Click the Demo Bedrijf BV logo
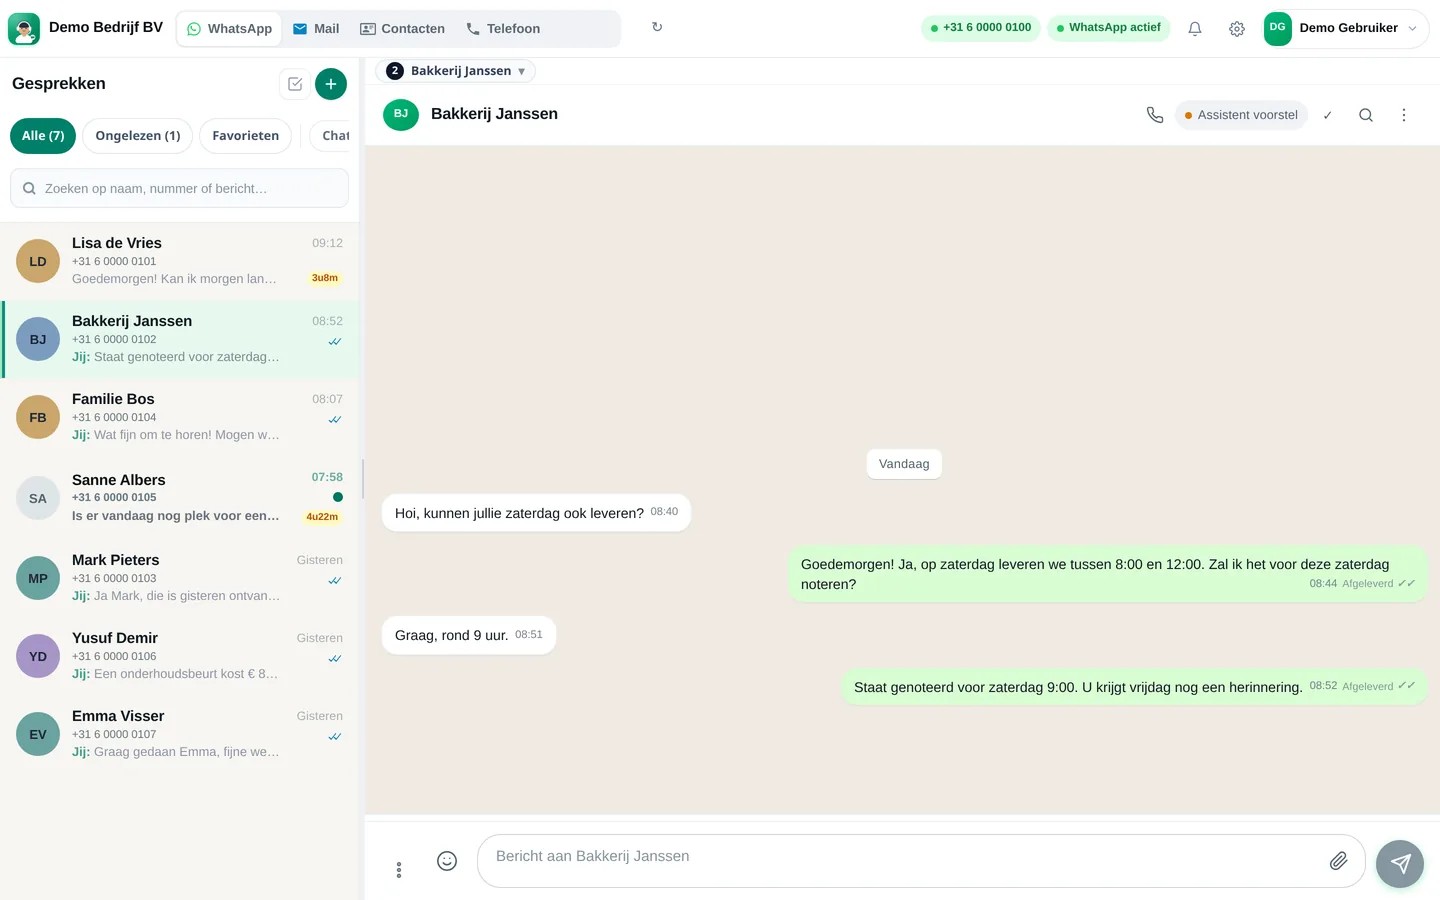 tap(24, 29)
